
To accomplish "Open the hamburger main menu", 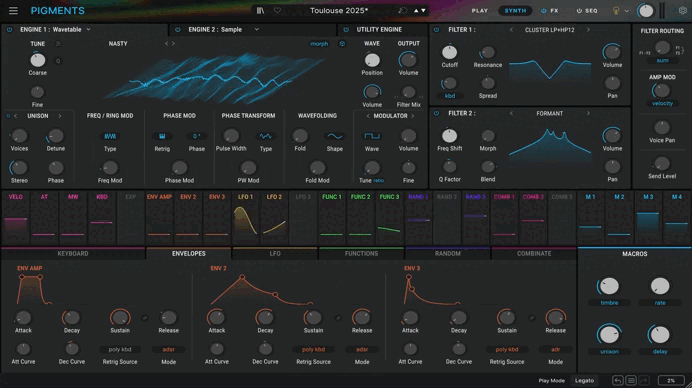I will coord(13,11).
